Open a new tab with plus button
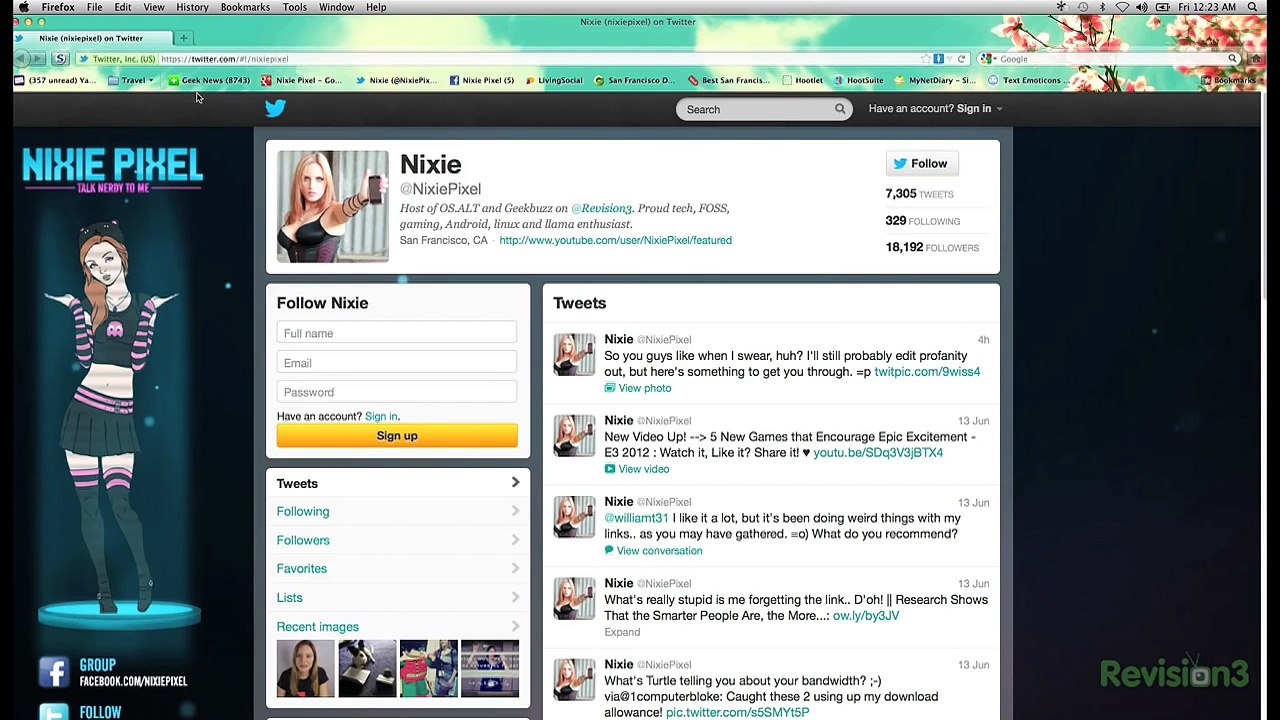1280x720 pixels. tap(184, 38)
